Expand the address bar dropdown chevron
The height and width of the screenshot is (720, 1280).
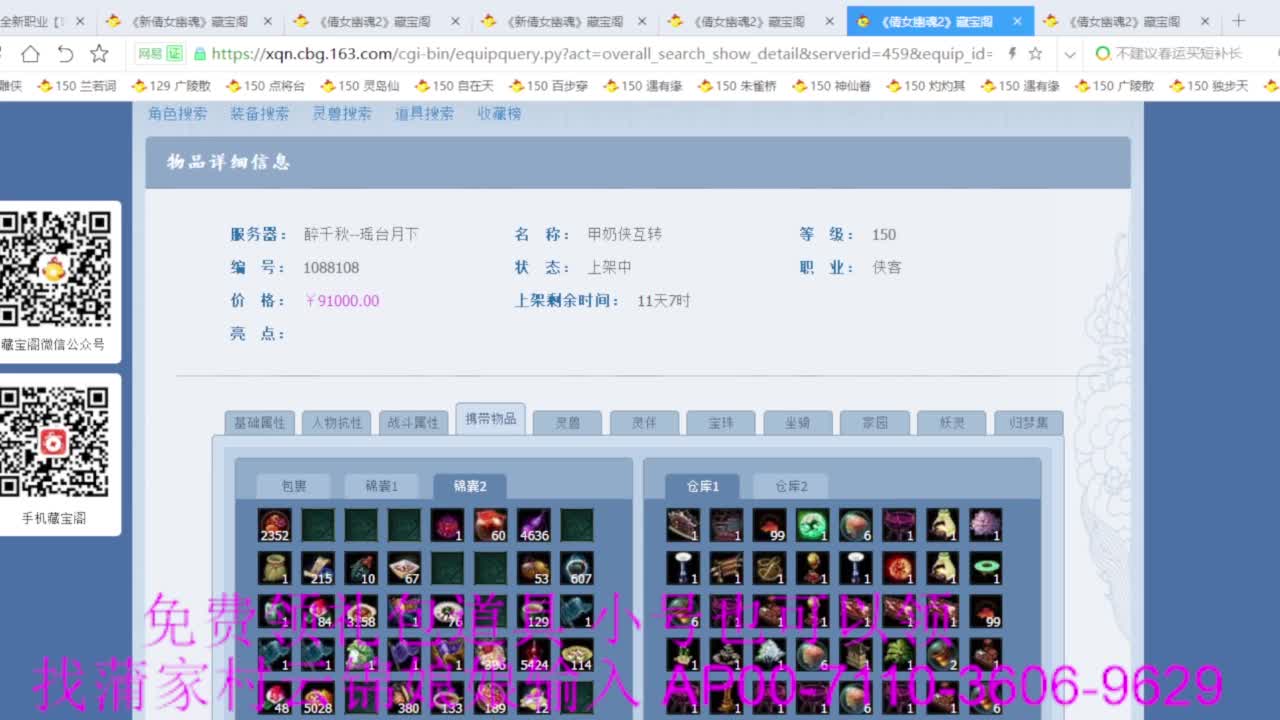click(x=1069, y=54)
